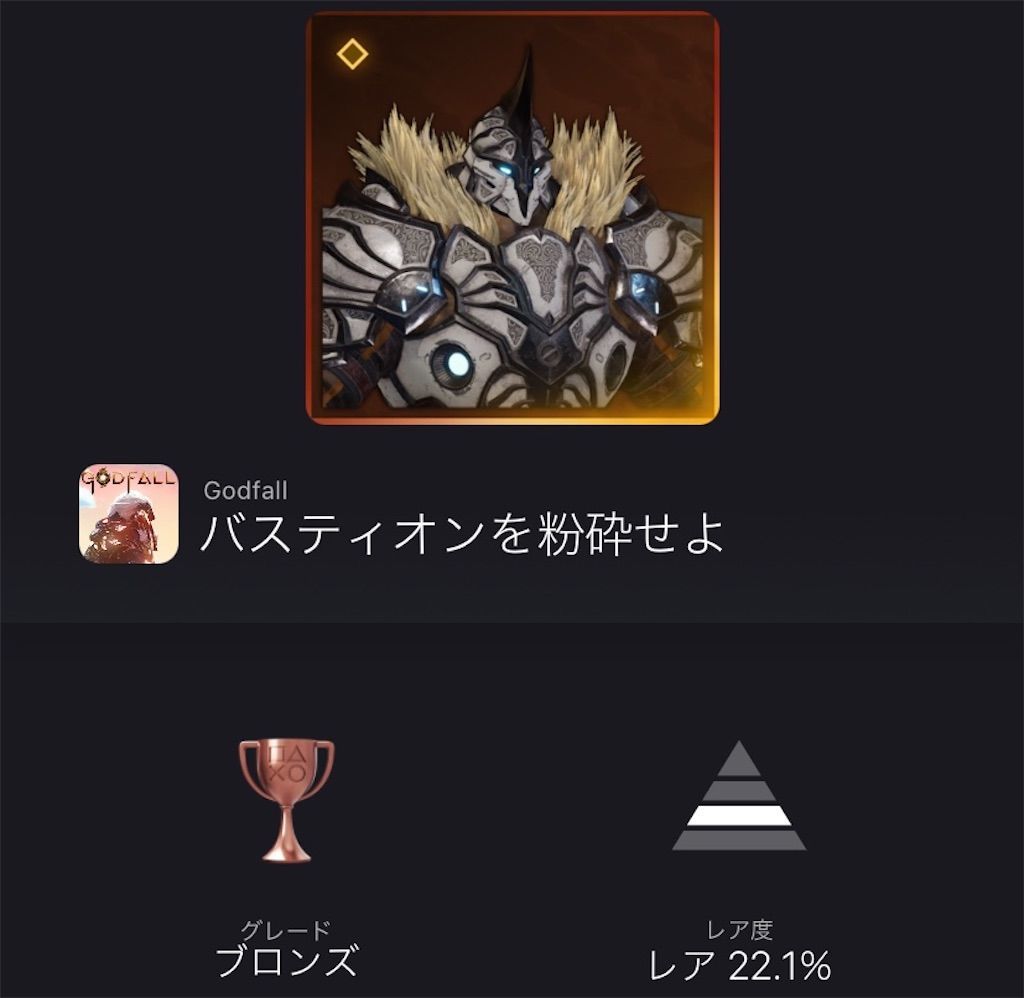This screenshot has height=998, width=1024.
Task: Open the armored knight trophy artwork
Action: 513,218
